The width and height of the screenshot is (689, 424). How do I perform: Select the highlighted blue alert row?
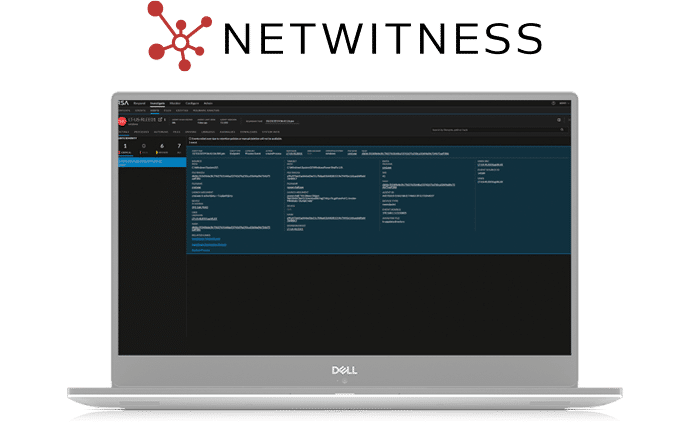(x=152, y=163)
